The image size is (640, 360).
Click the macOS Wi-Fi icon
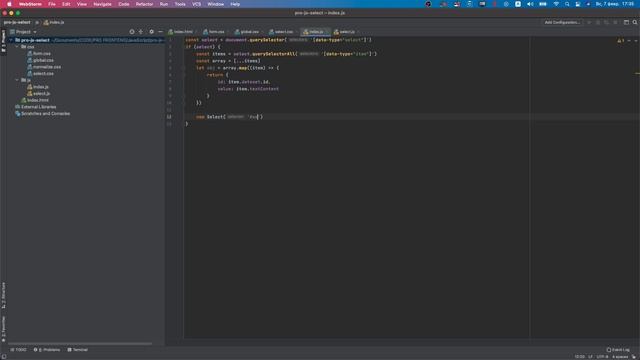point(556,4)
